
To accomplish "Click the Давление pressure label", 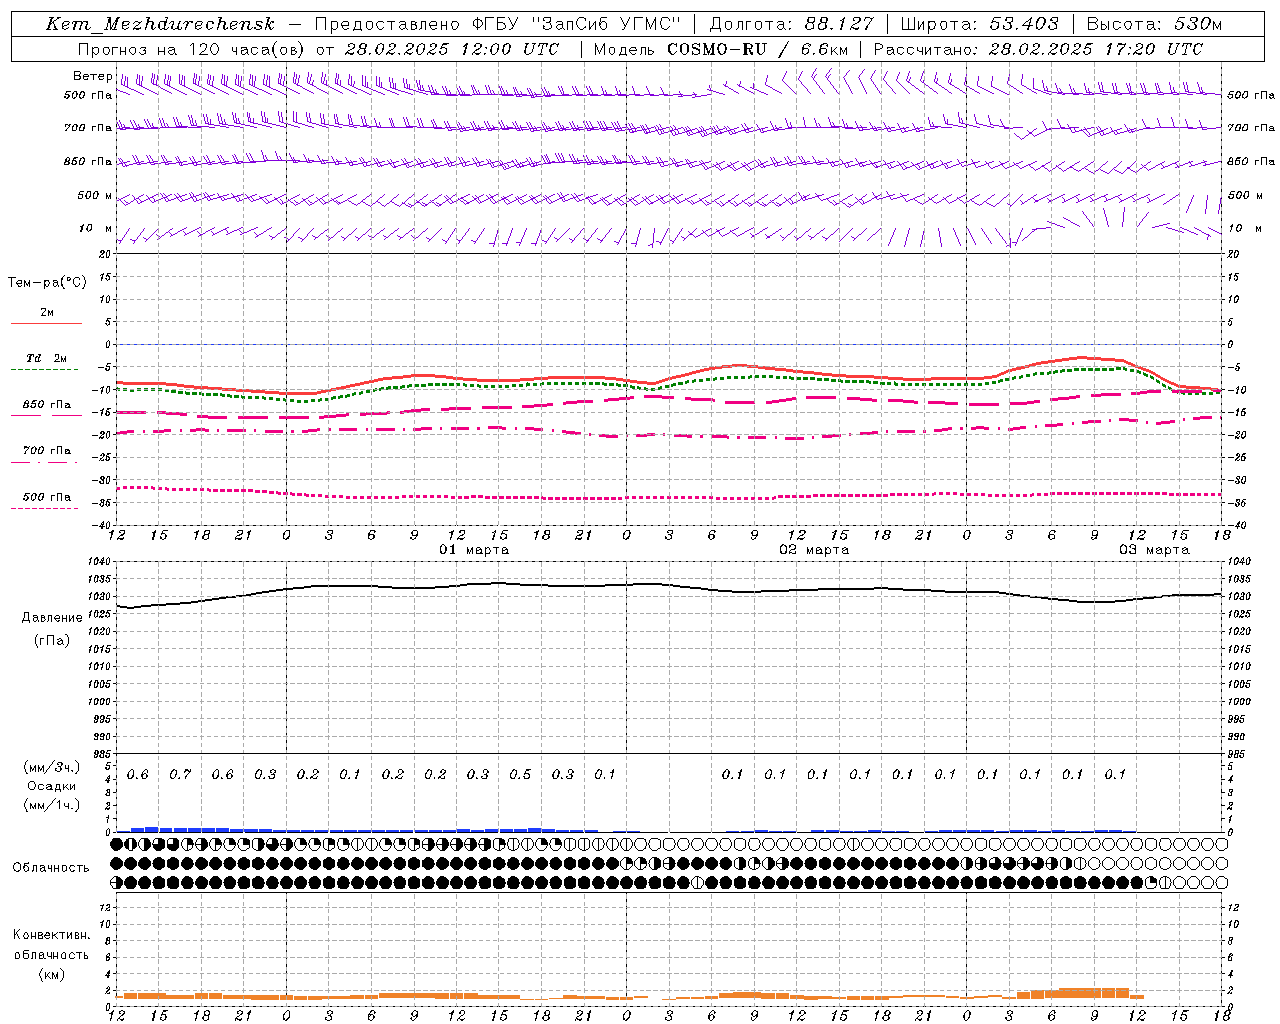I will click(51, 618).
